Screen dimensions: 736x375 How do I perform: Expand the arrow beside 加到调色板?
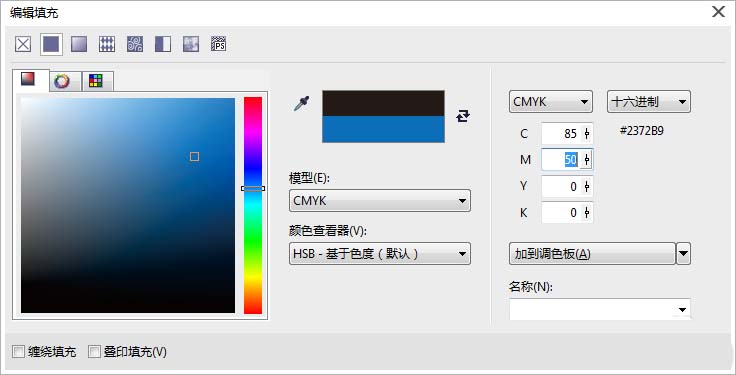click(x=683, y=254)
